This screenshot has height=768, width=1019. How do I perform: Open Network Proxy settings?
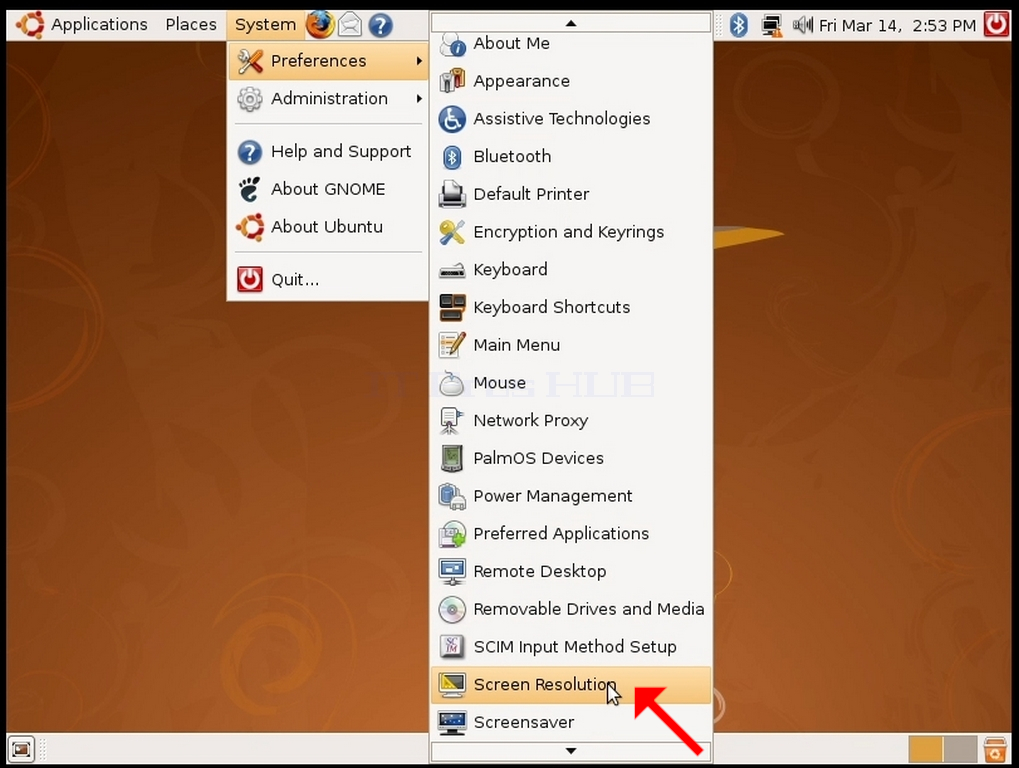pyautogui.click(x=571, y=420)
